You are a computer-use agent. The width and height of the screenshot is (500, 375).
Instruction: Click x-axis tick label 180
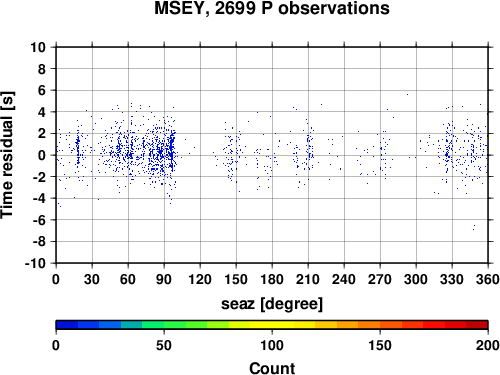click(x=272, y=279)
